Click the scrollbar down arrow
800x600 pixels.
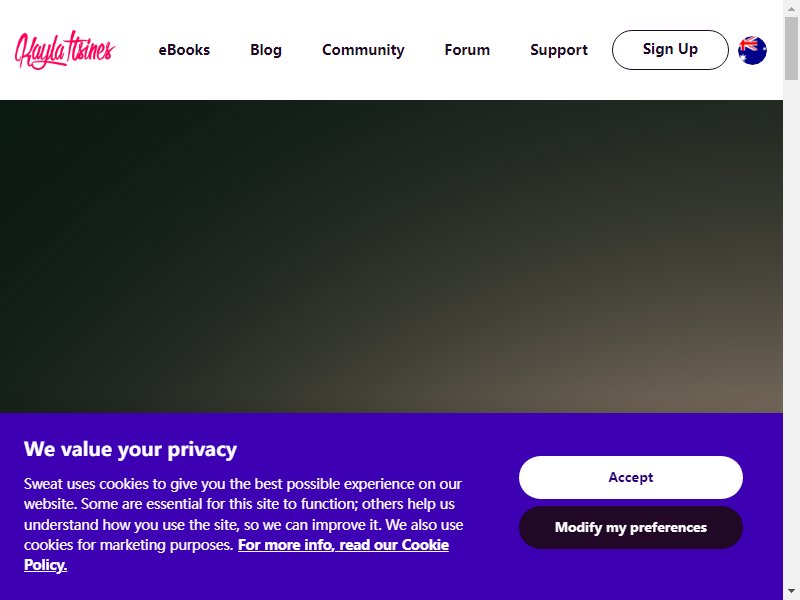791,593
